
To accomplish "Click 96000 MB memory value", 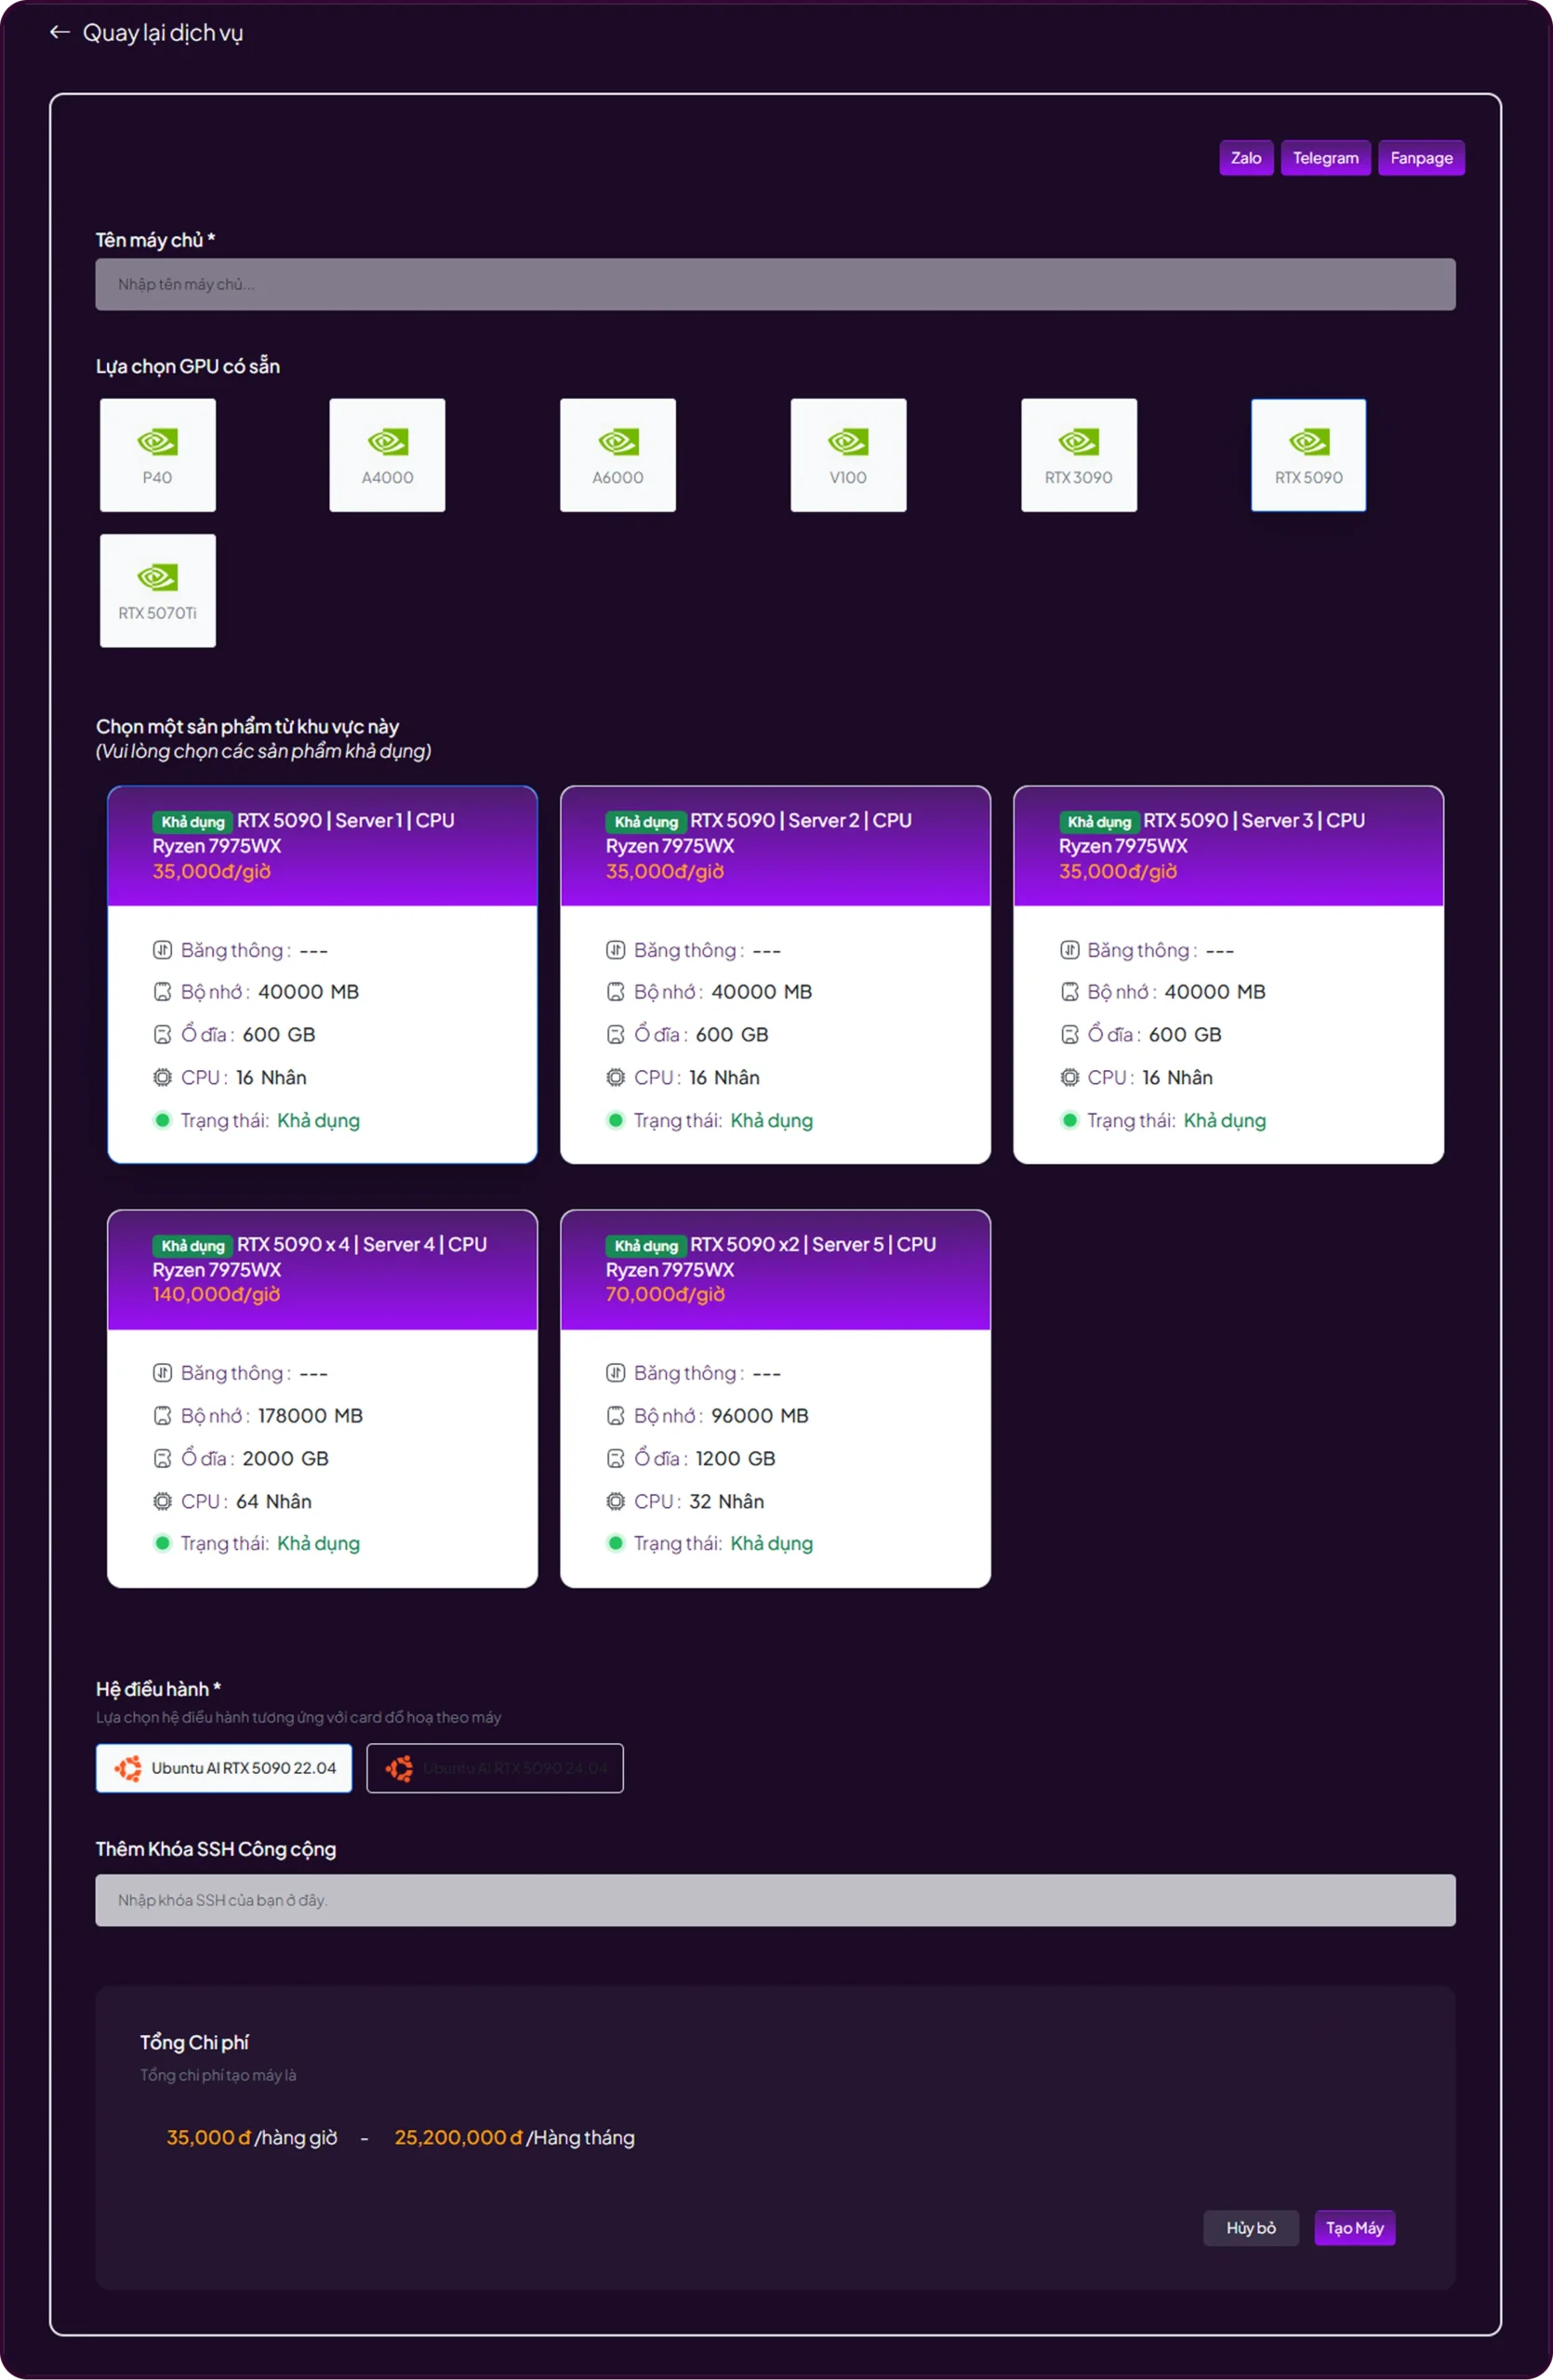I will 759,1416.
